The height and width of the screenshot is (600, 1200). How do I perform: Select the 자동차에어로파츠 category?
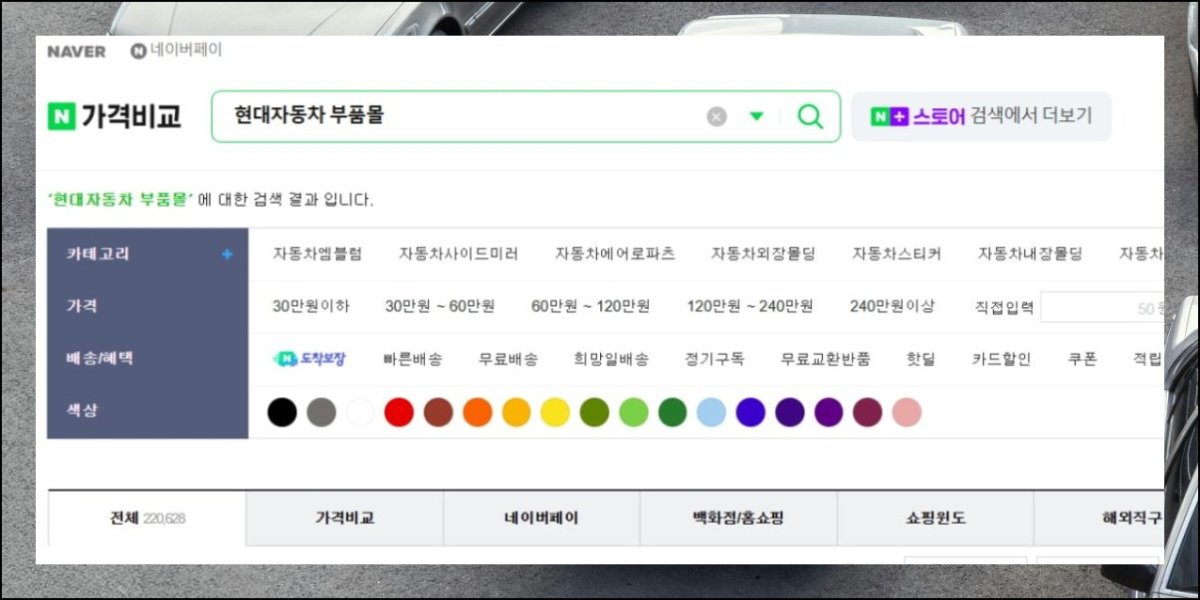pyautogui.click(x=615, y=254)
